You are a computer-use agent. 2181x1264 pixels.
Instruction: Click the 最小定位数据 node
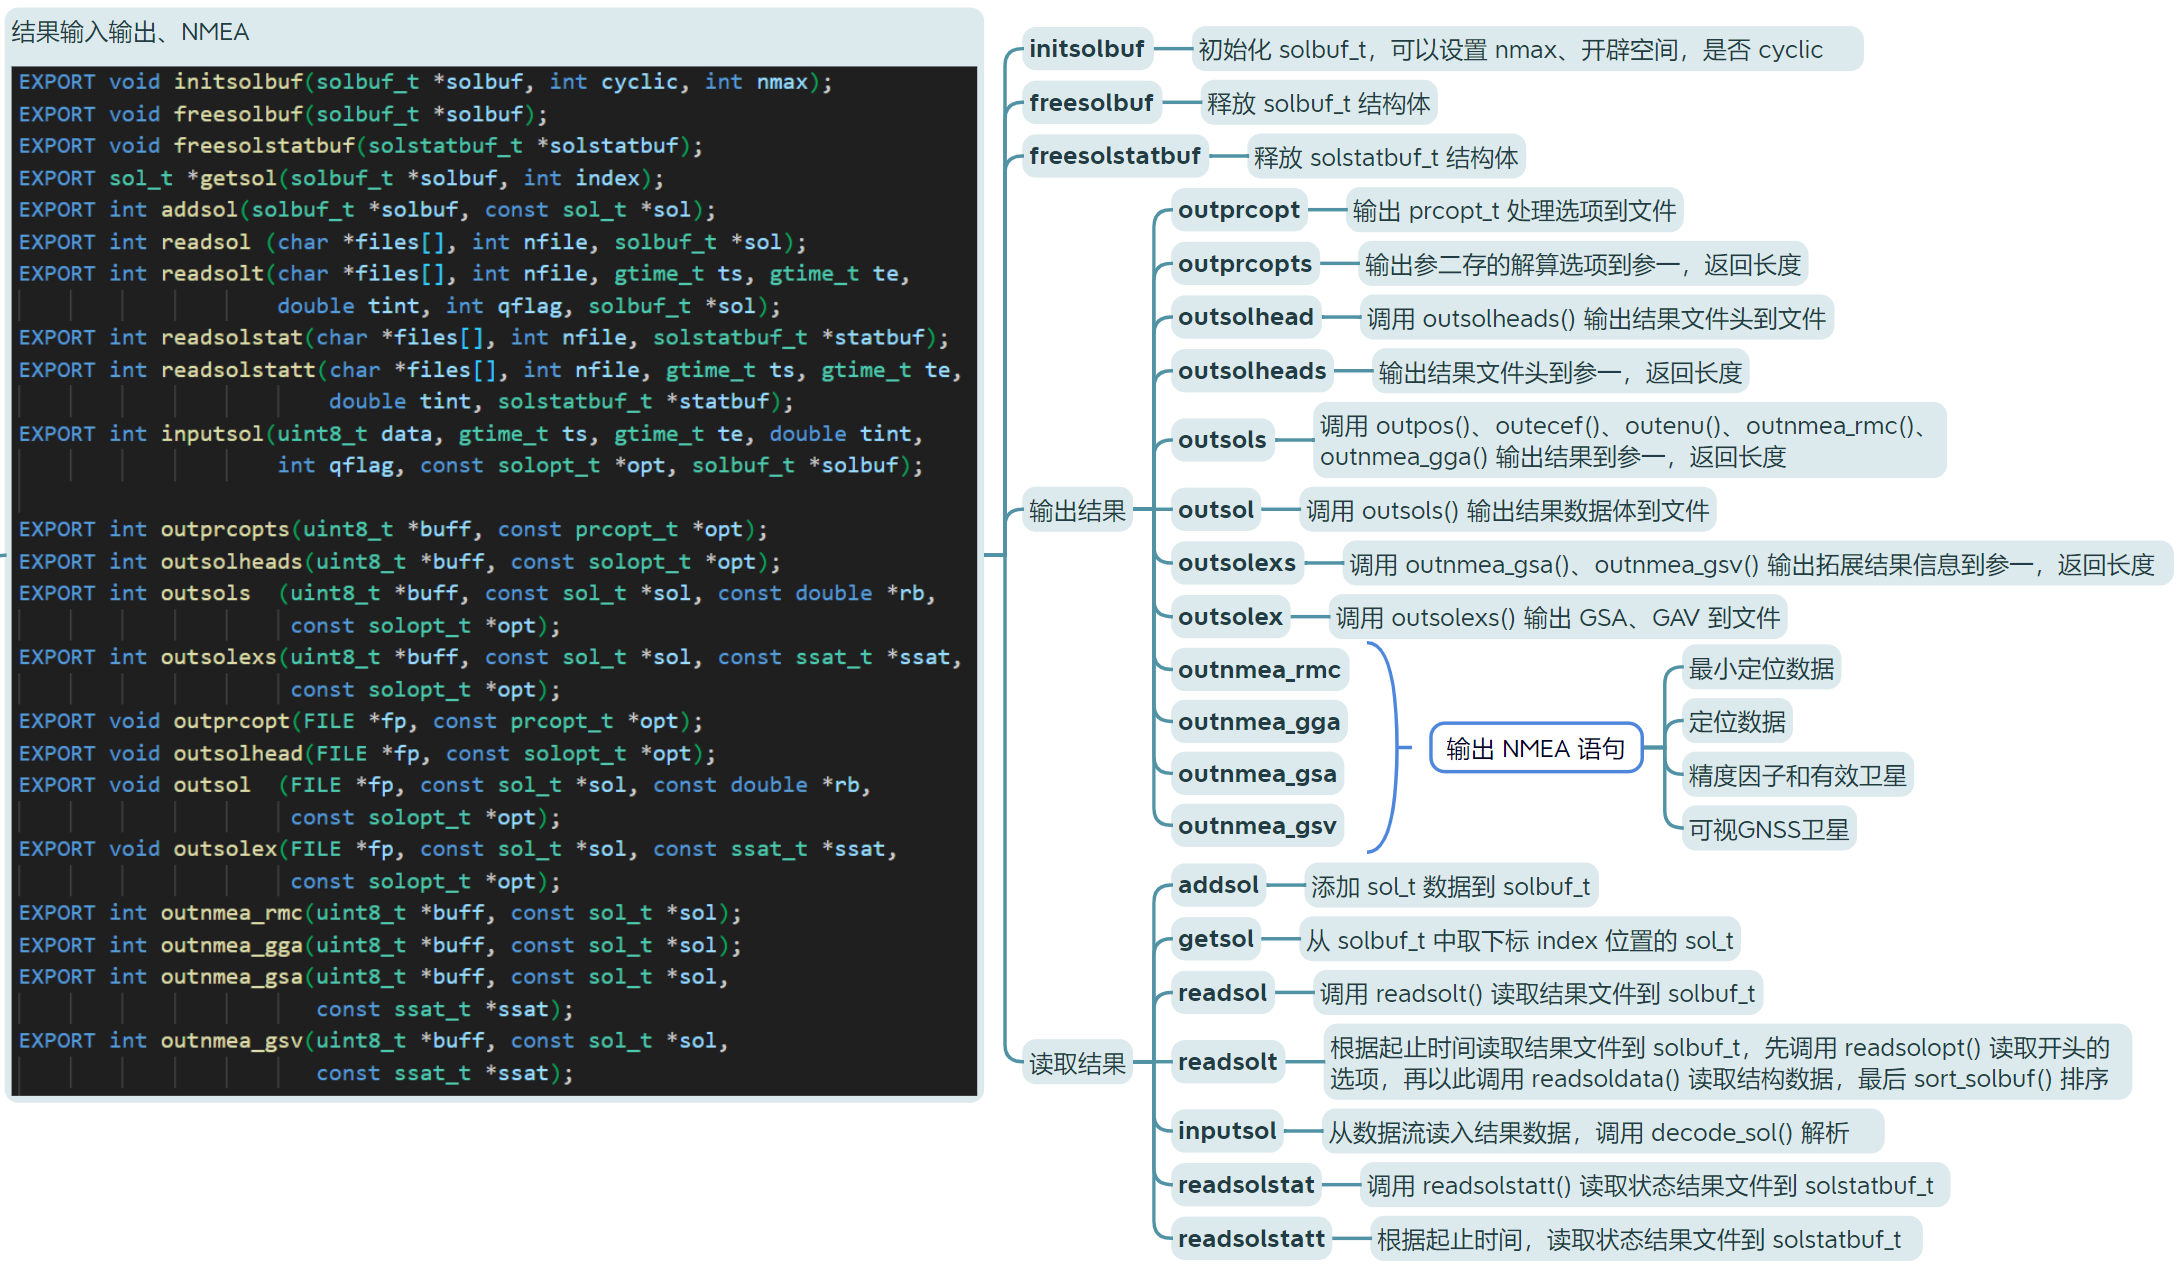click(1761, 668)
